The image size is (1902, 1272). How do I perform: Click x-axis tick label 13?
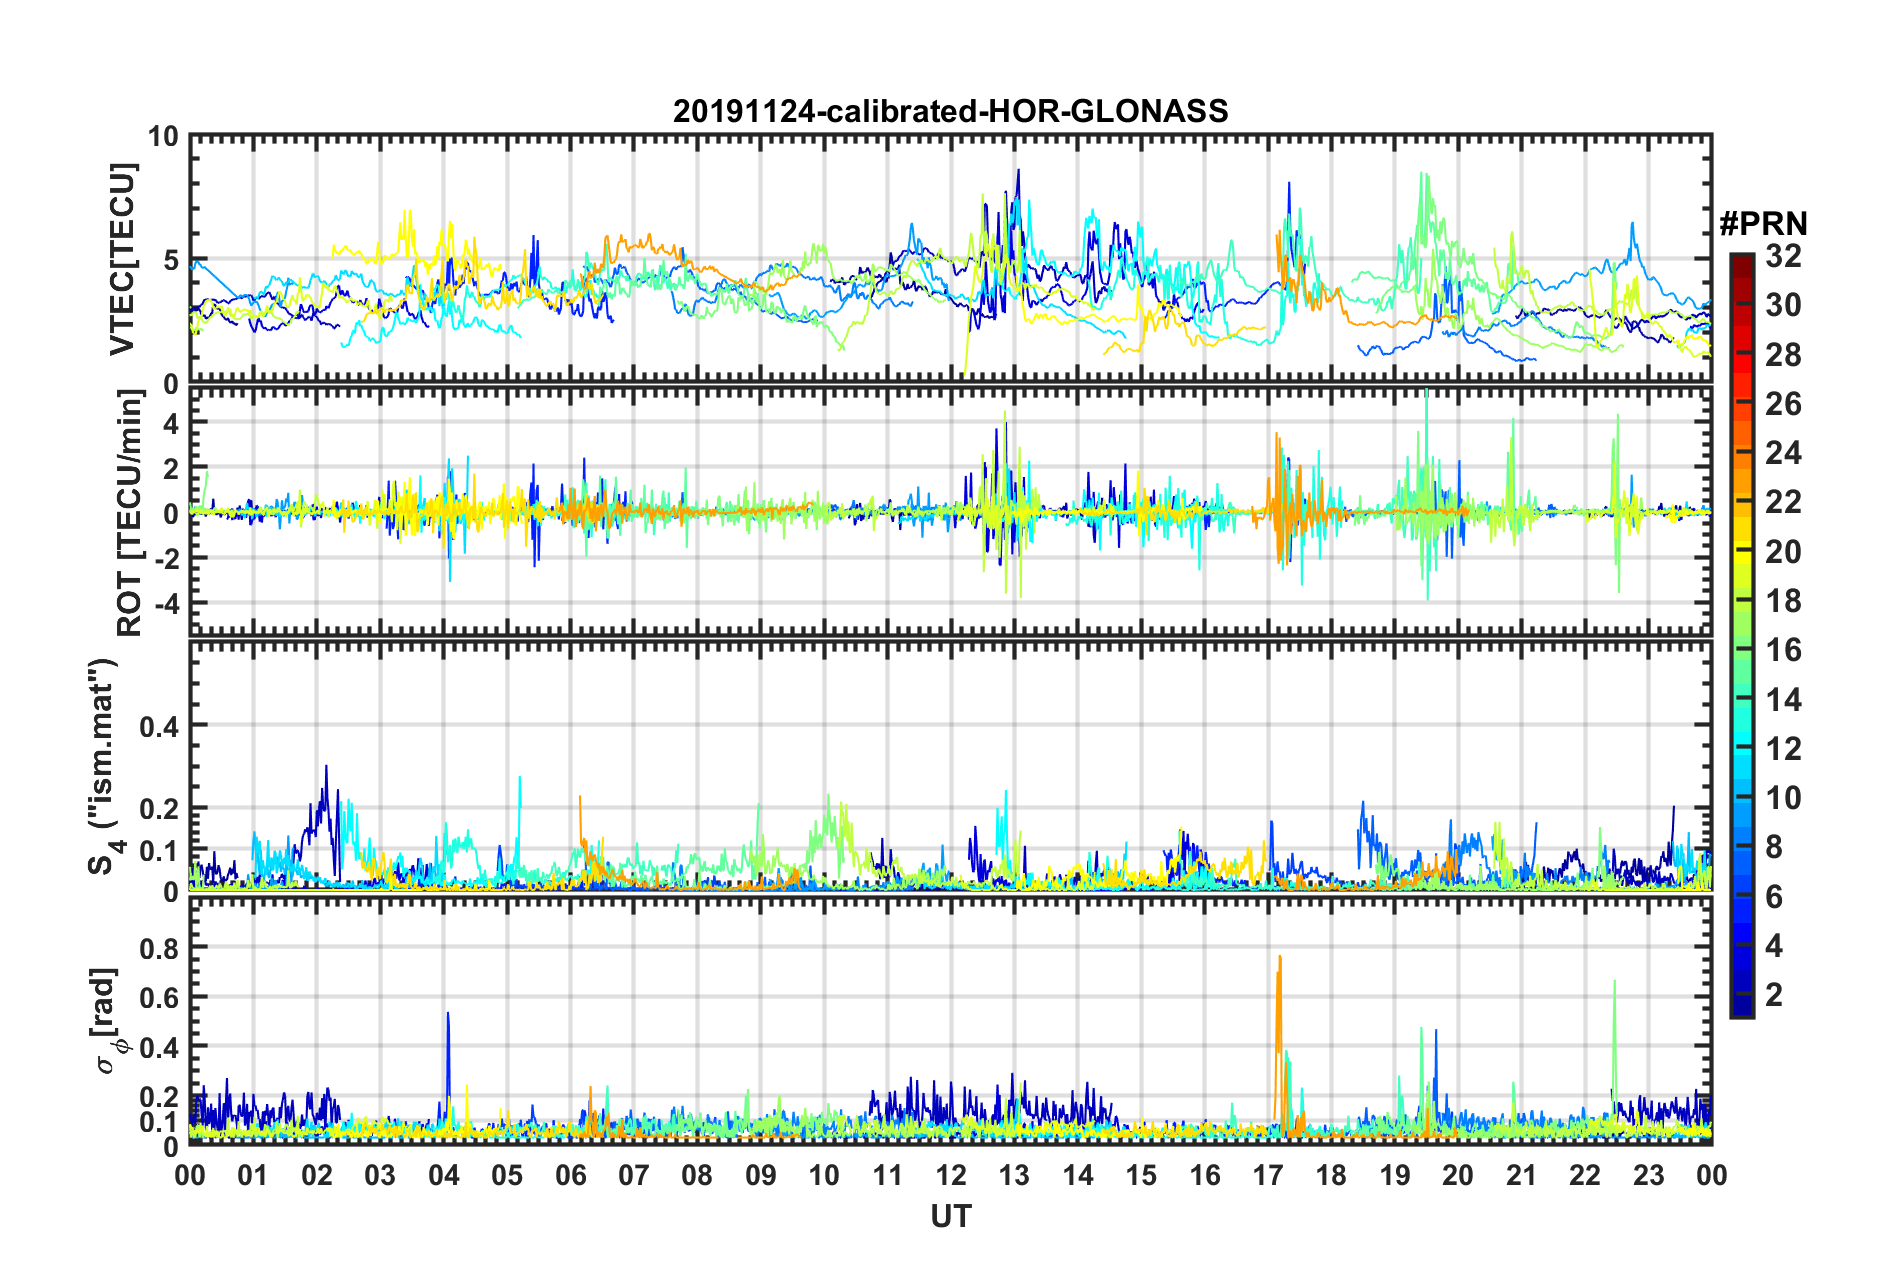[x=1014, y=1175]
